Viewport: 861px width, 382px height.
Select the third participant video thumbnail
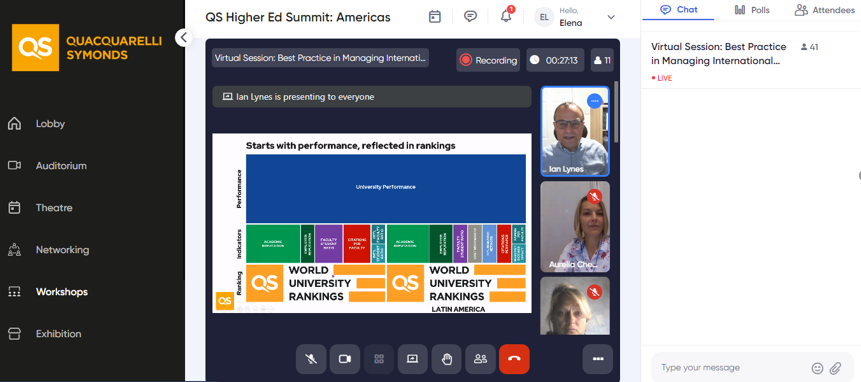(574, 306)
